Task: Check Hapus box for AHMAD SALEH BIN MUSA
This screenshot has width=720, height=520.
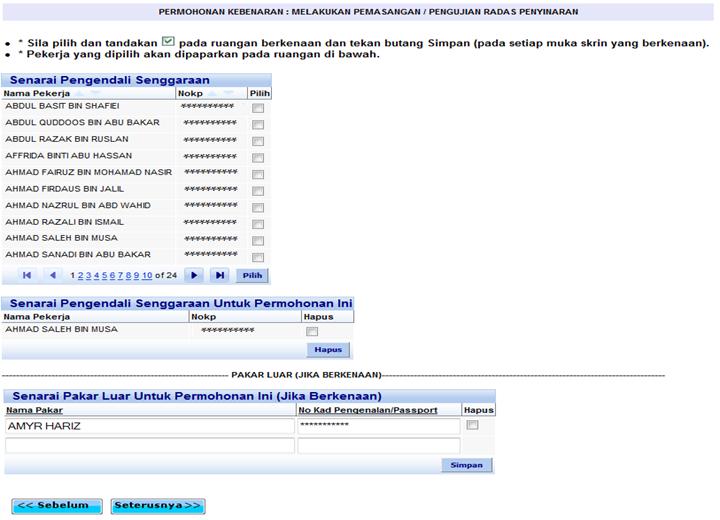Action: [x=312, y=331]
